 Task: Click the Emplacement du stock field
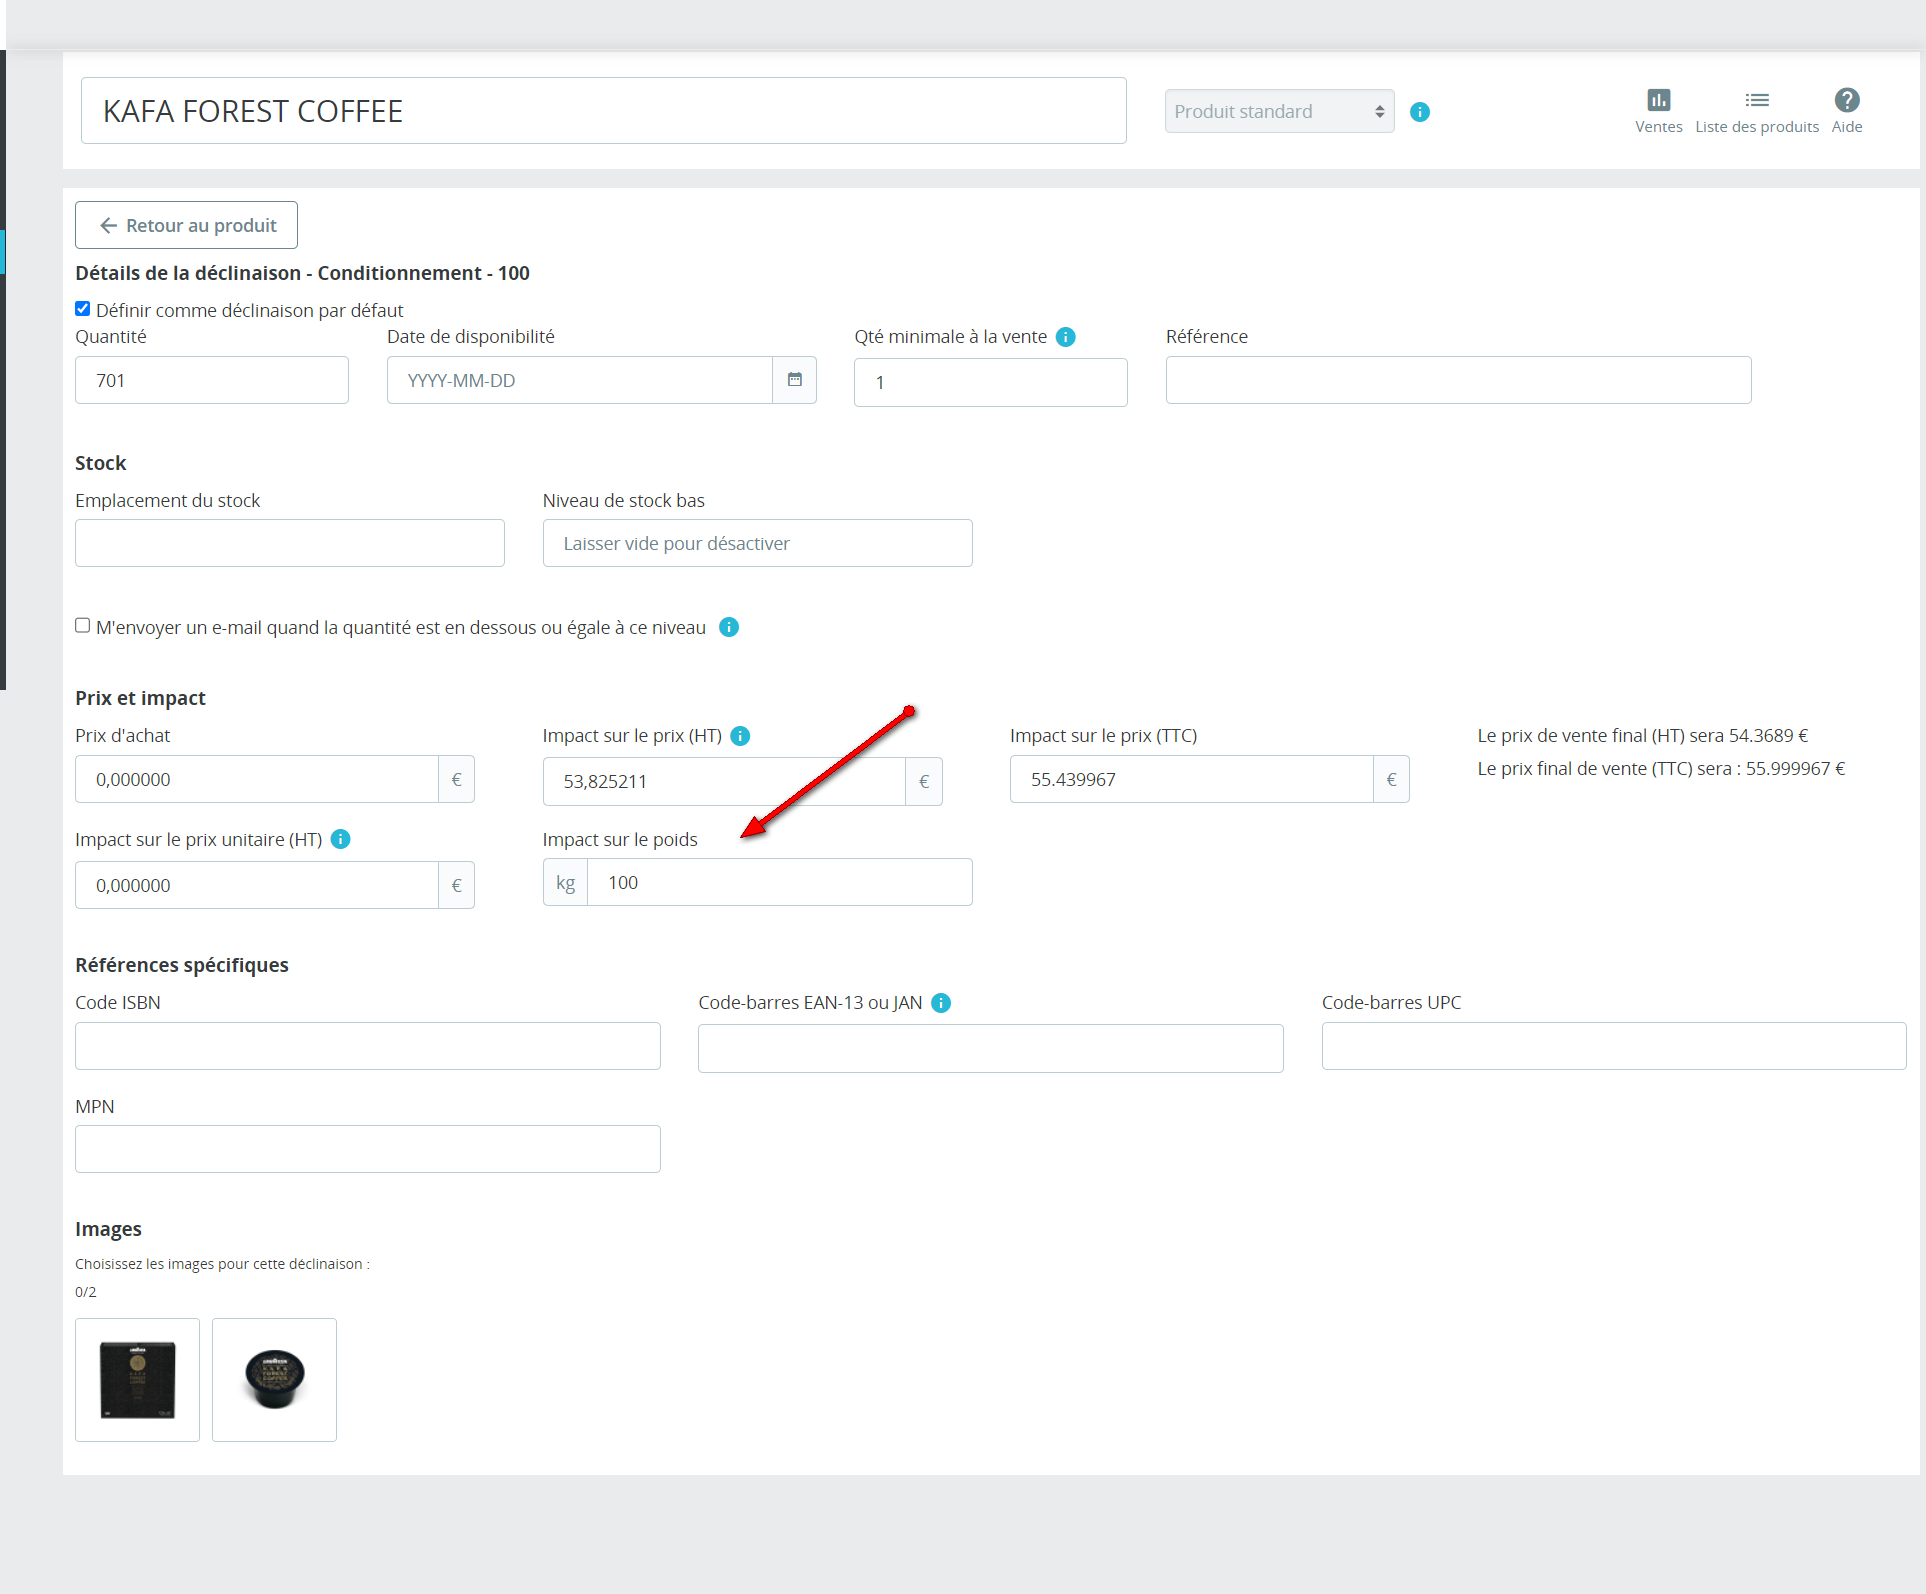click(x=290, y=543)
